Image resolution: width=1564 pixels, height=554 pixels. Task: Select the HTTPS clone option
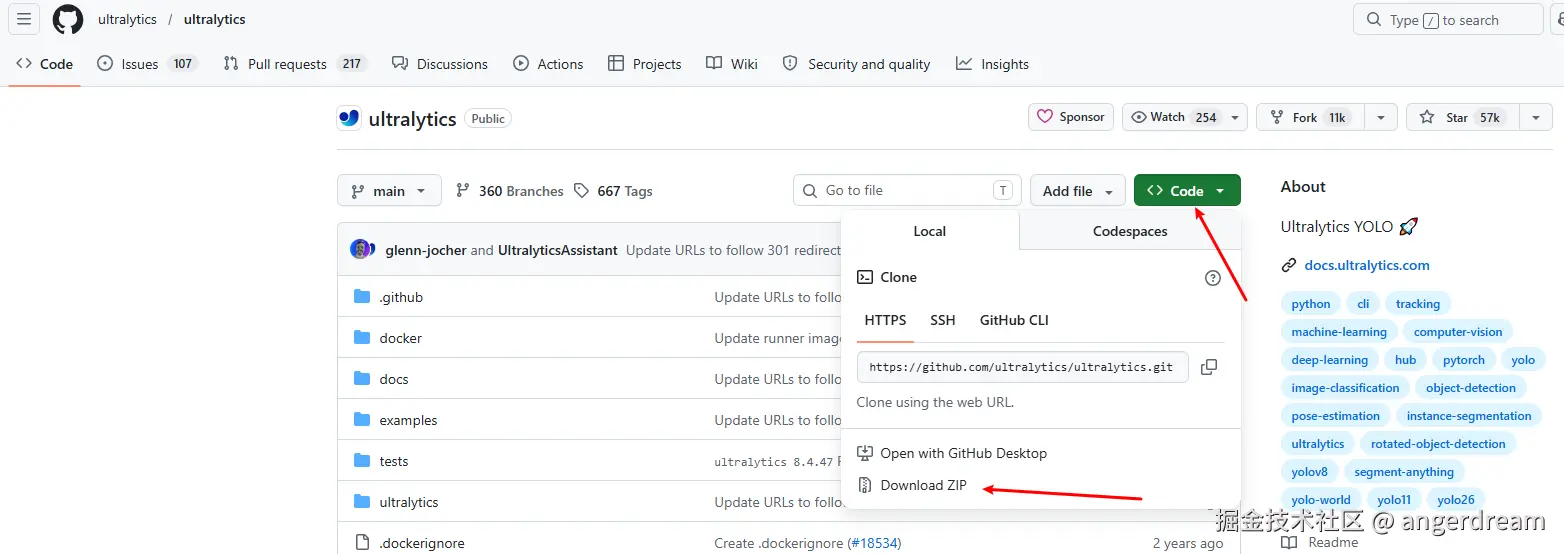(886, 321)
